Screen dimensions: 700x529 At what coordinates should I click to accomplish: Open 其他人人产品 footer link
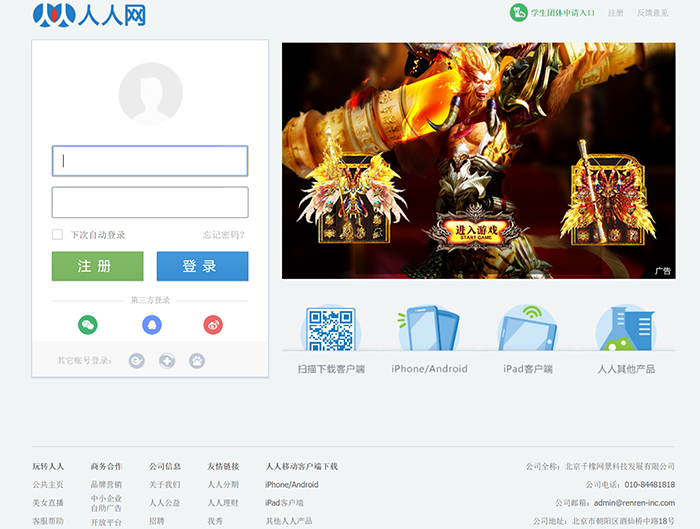pos(289,521)
